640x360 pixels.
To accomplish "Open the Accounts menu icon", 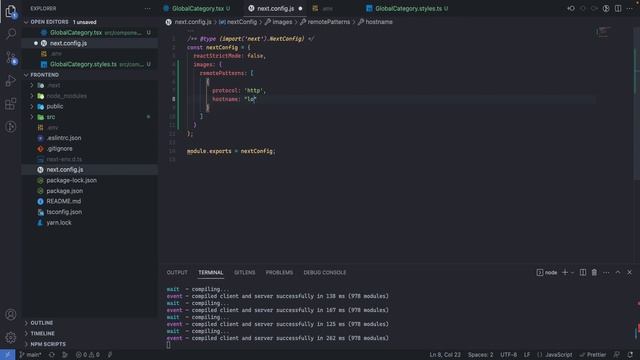I will click(11, 314).
